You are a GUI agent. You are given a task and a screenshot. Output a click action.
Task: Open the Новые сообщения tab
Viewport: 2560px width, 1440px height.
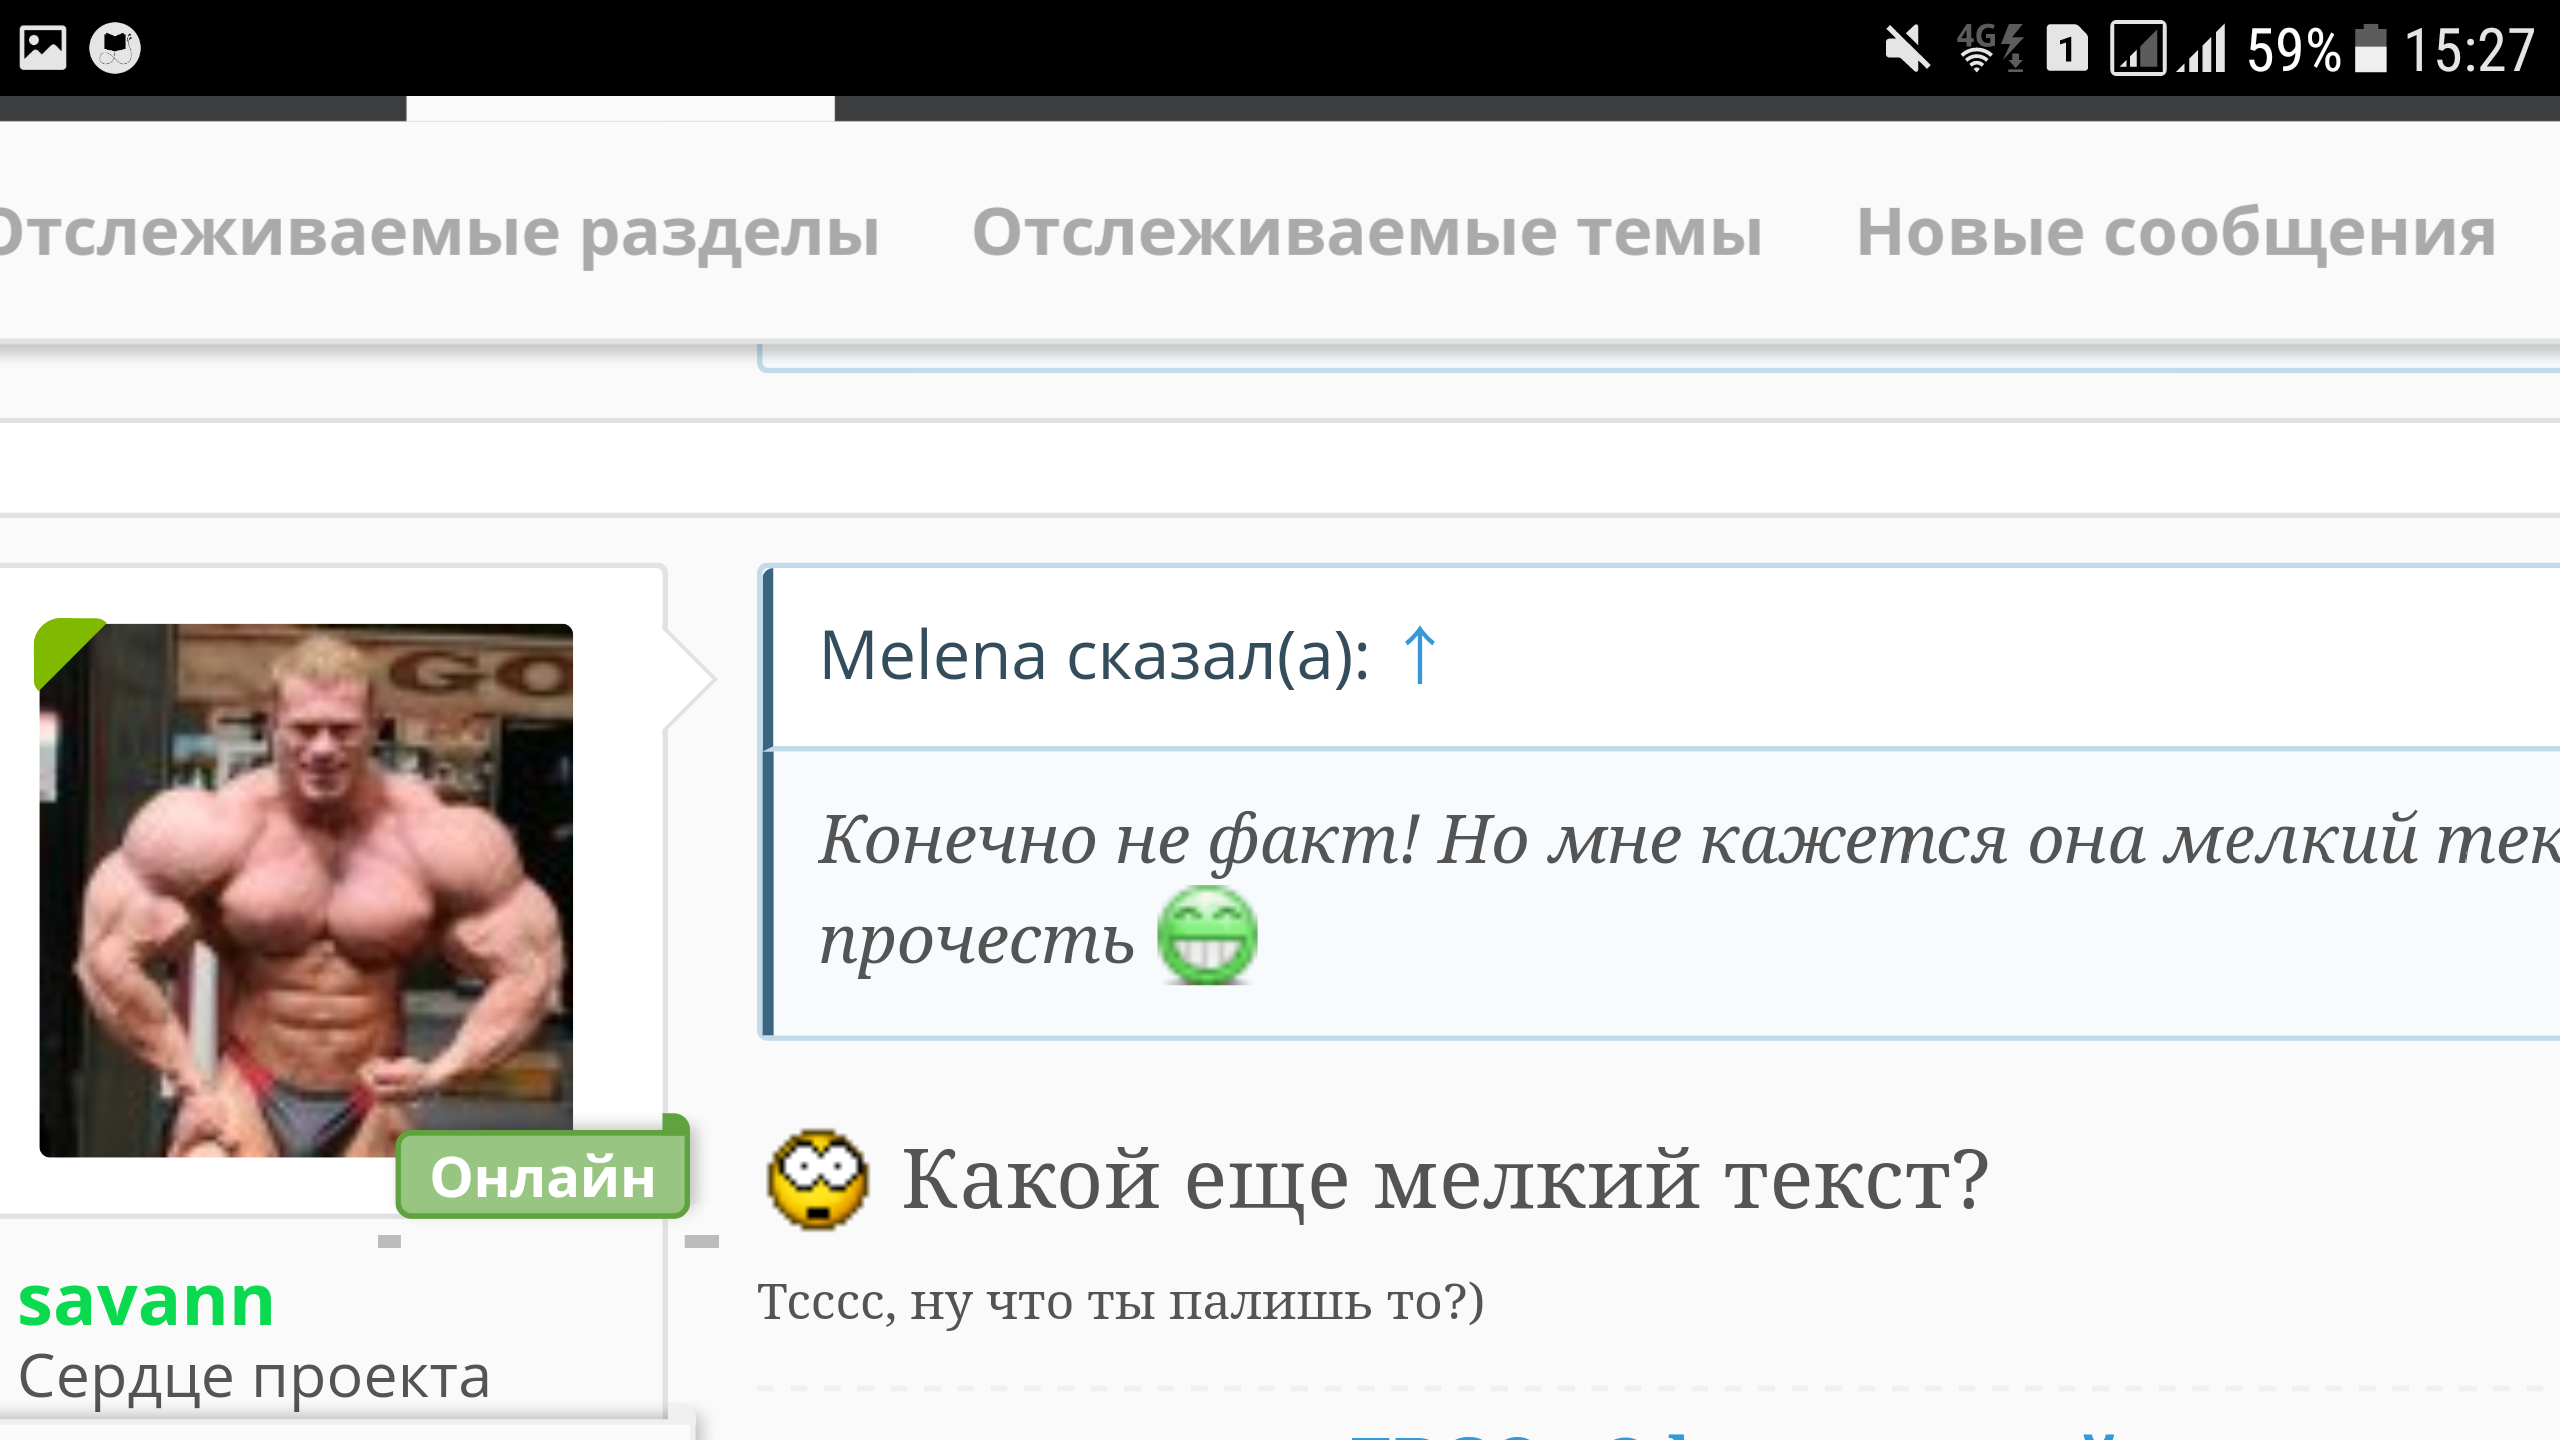pyautogui.click(x=2176, y=232)
